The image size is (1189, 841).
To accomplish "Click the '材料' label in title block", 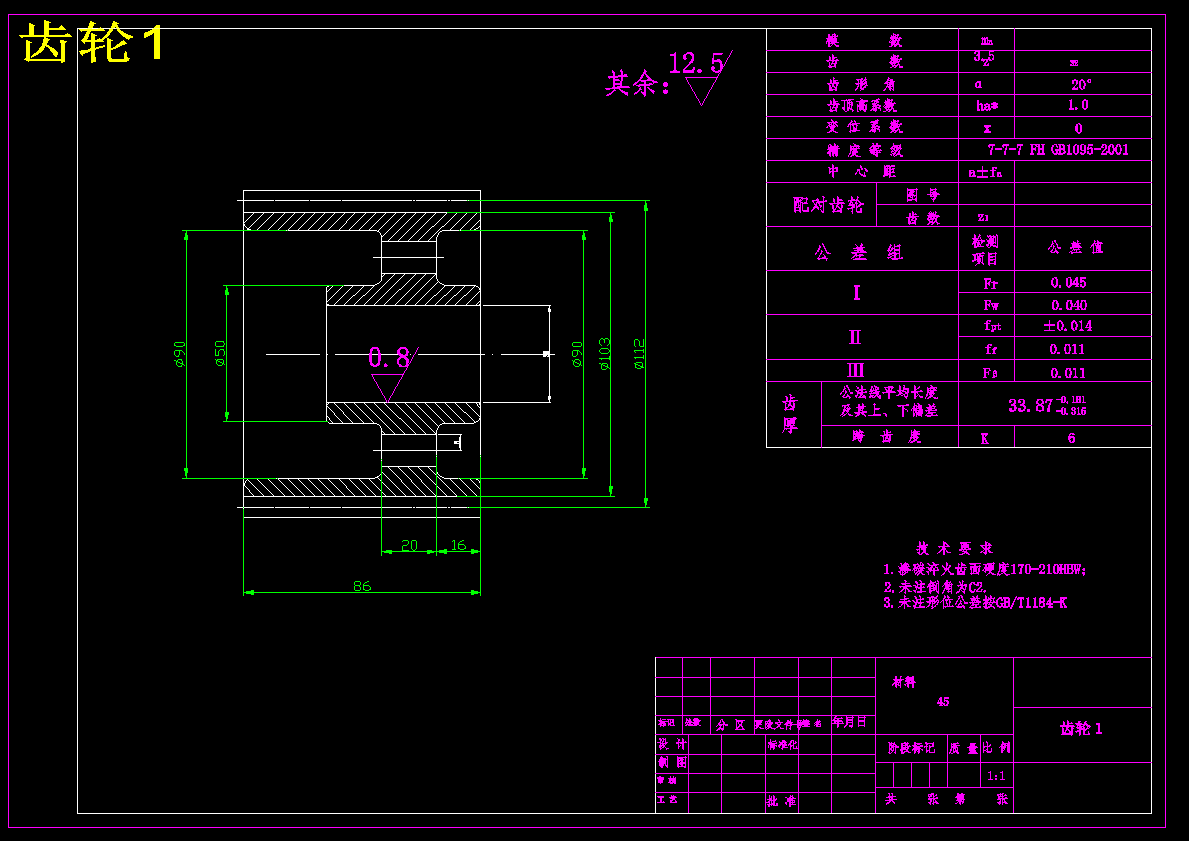I will pyautogui.click(x=904, y=683).
